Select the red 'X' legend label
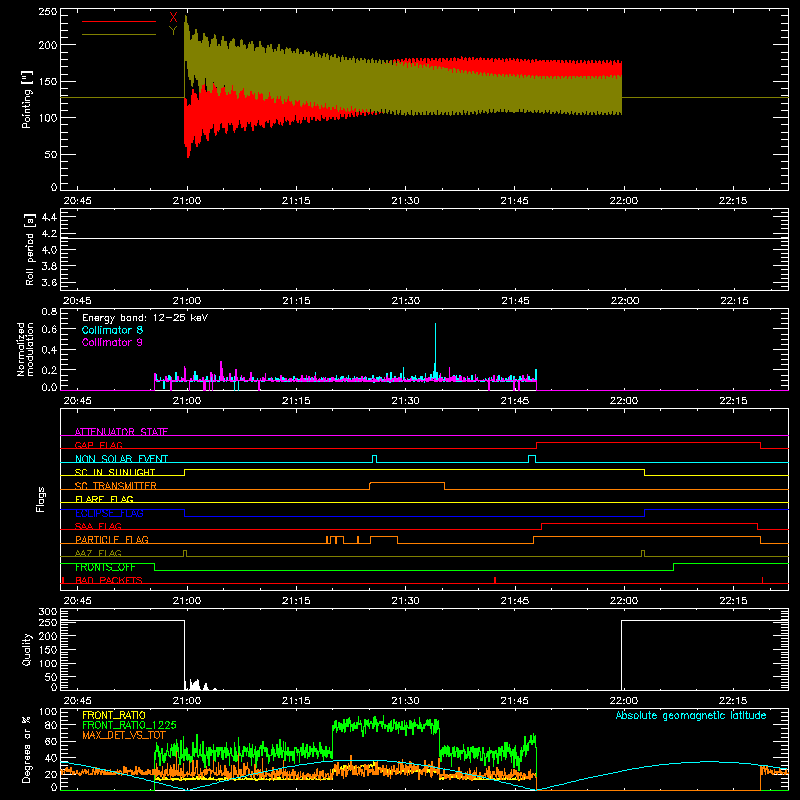Image resolution: width=800 pixels, height=800 pixels. click(x=173, y=18)
